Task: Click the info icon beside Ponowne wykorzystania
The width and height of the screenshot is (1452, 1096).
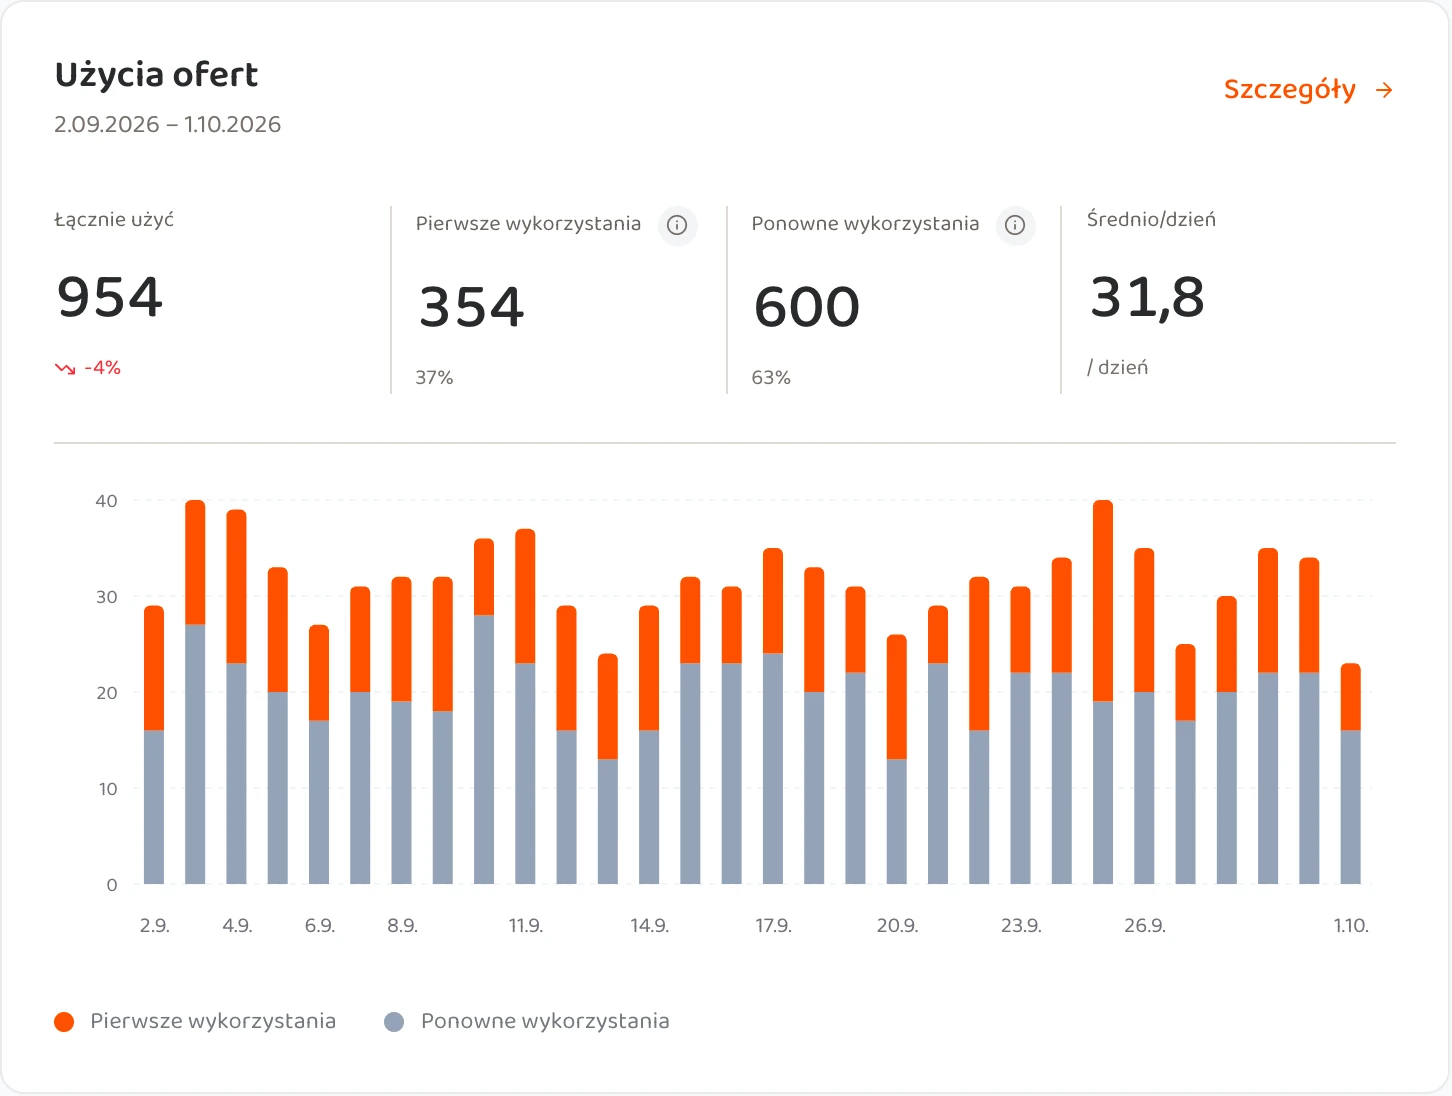Action: pyautogui.click(x=1015, y=225)
